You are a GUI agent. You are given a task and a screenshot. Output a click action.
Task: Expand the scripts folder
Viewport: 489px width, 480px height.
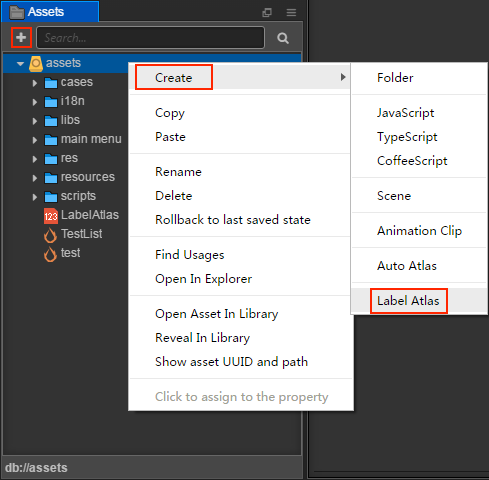tap(35, 197)
